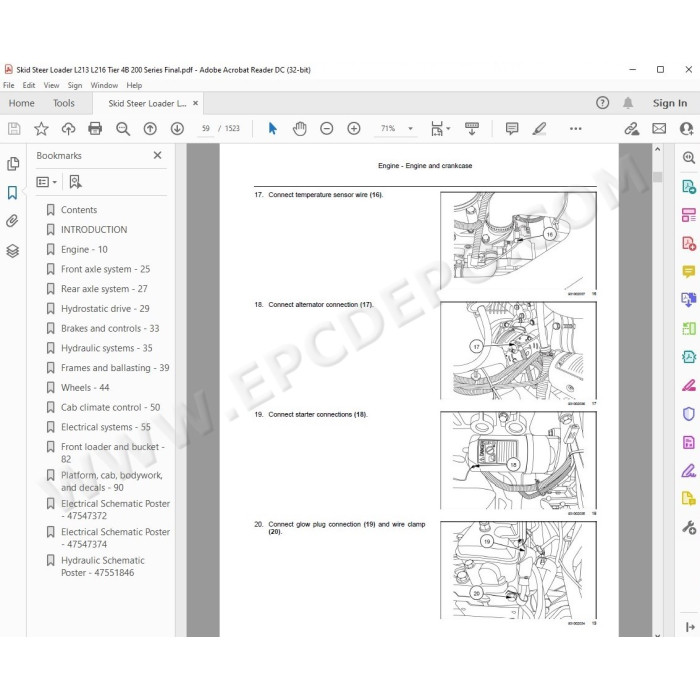Open Hydraulic Schematic Poster - 47551846 bookmark
The height and width of the screenshot is (700, 700).
pos(103,567)
